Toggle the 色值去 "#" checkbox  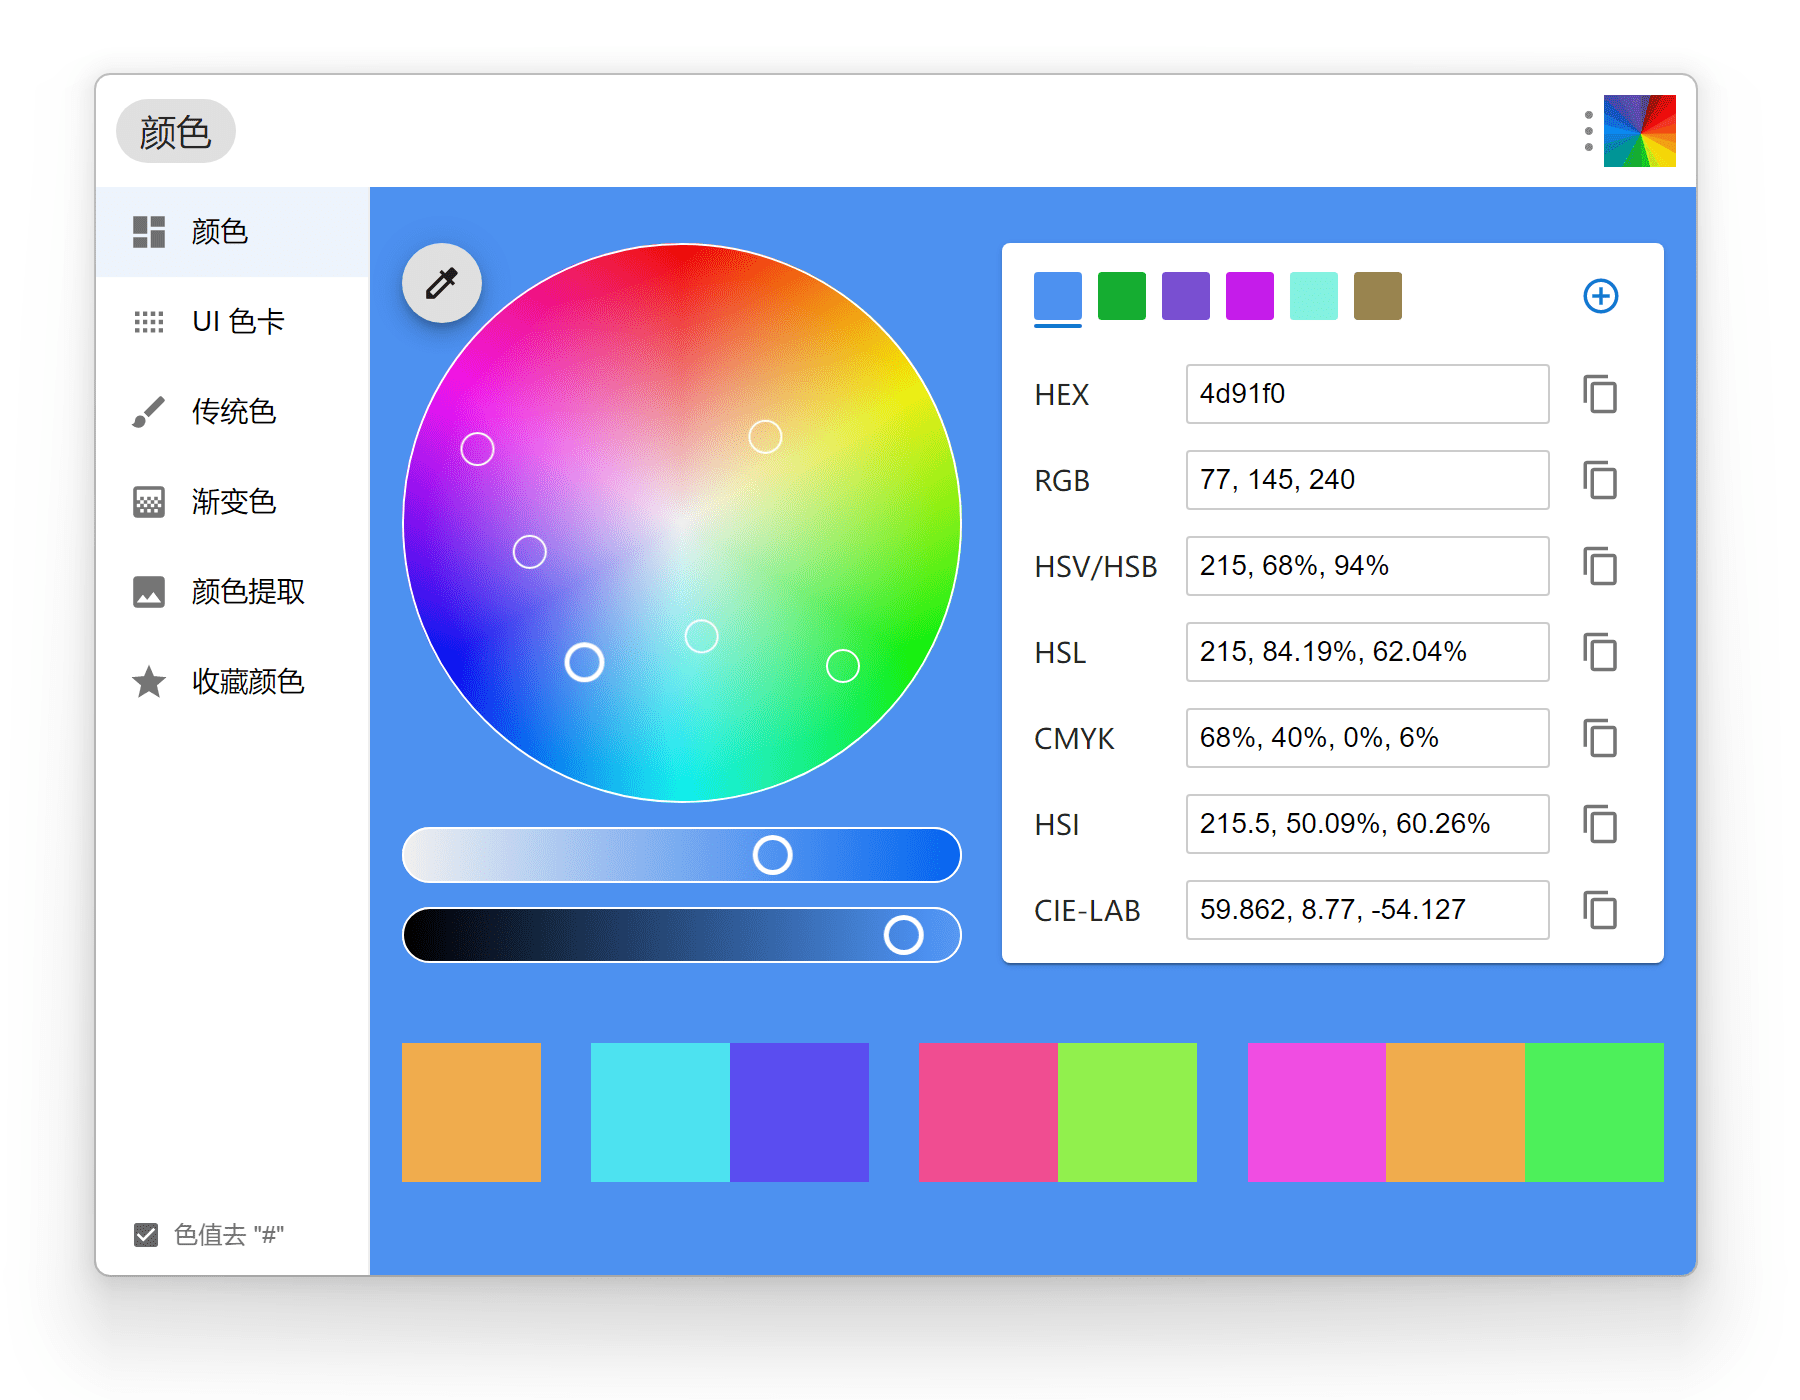click(x=145, y=1234)
